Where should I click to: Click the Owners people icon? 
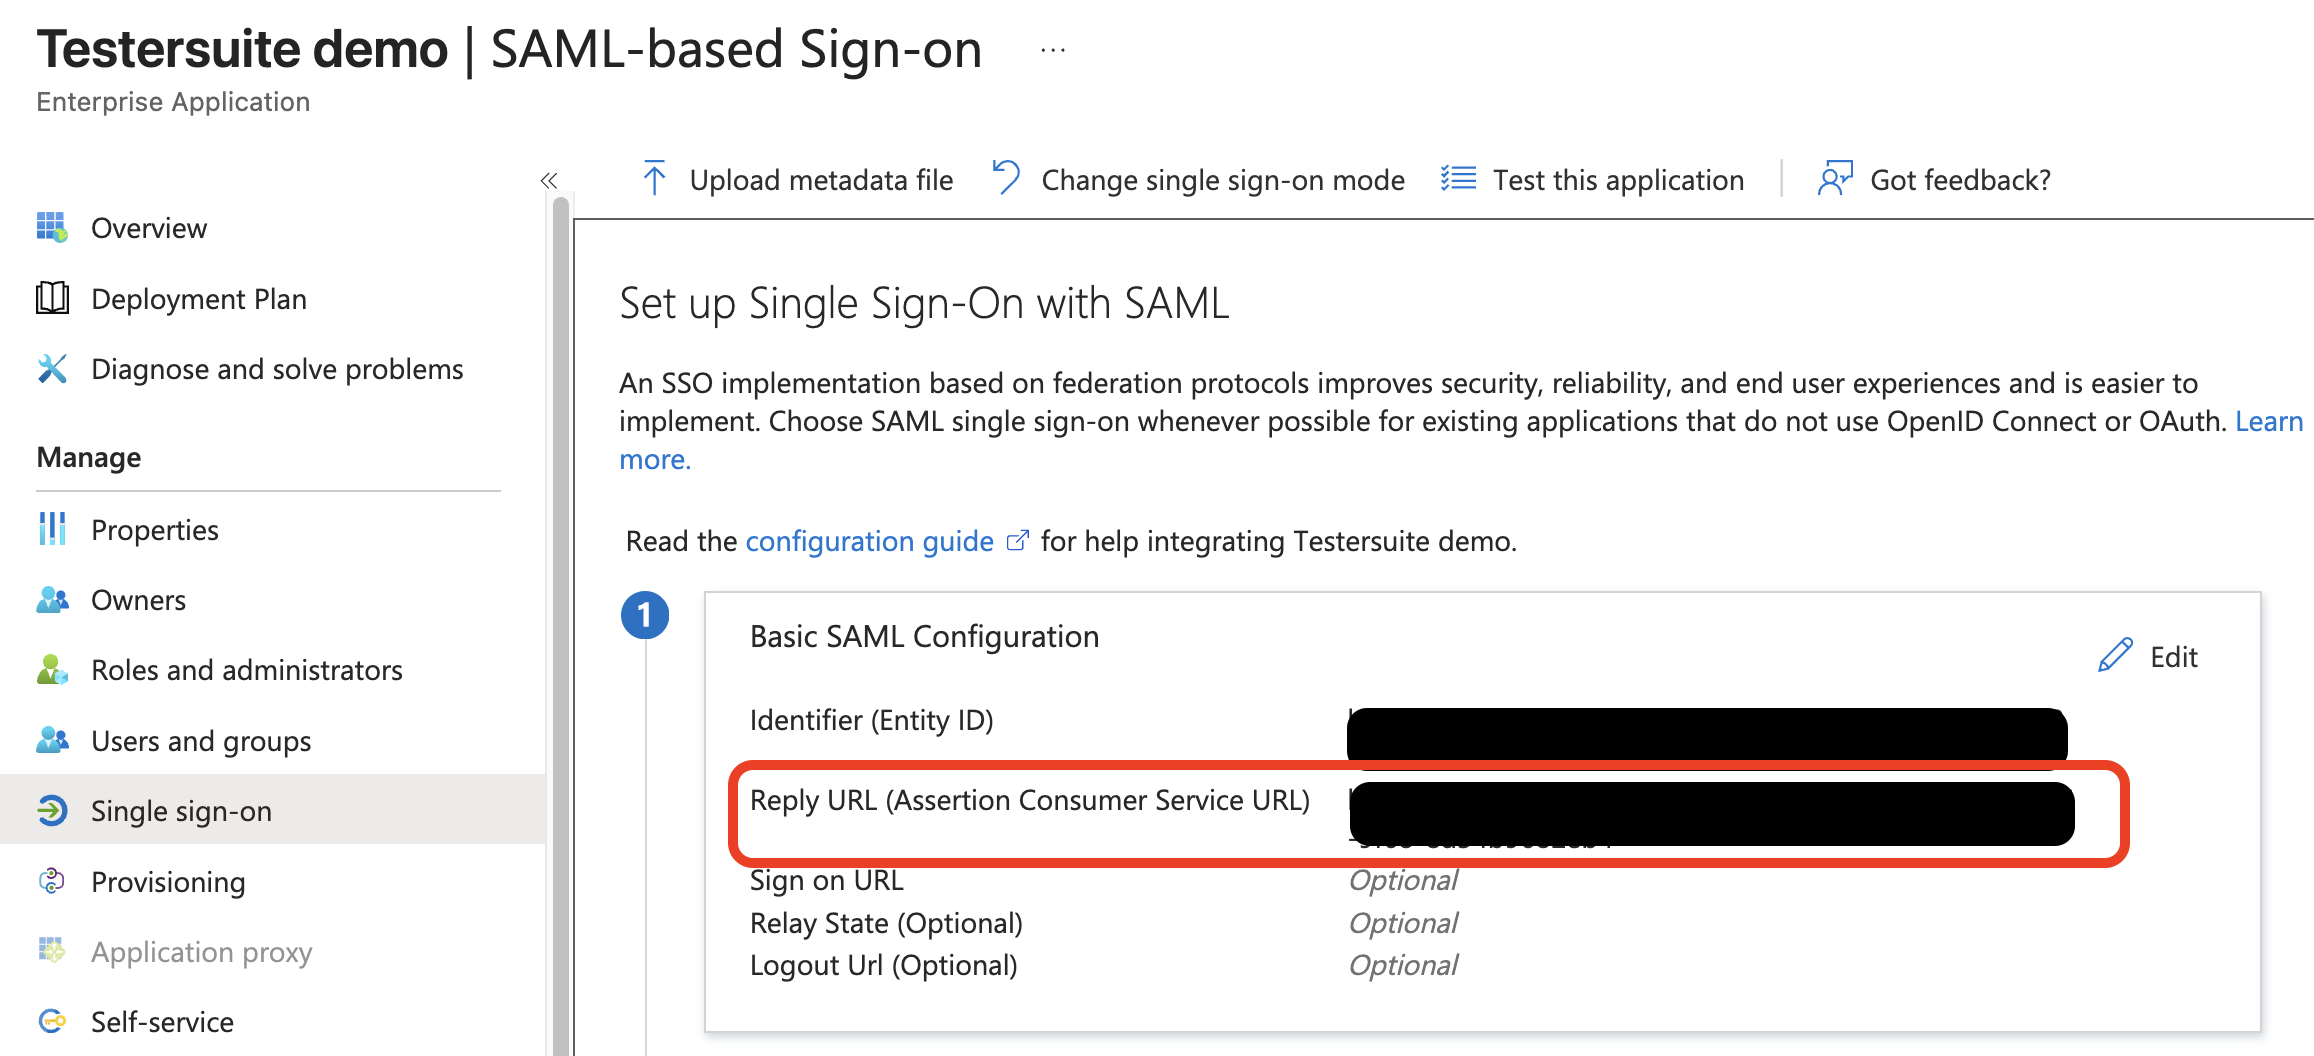tap(52, 600)
